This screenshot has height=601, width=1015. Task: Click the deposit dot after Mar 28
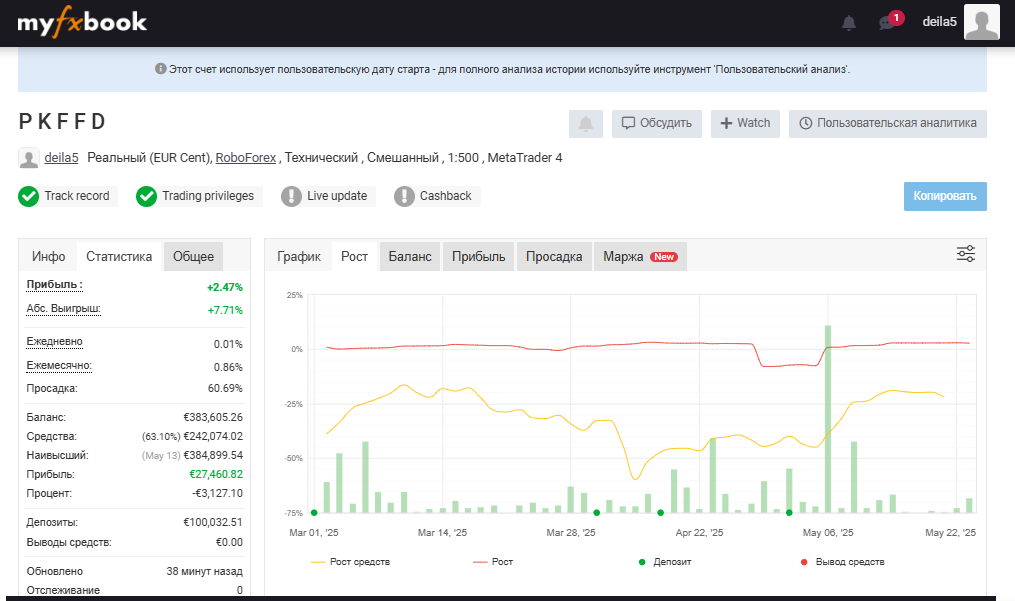point(597,513)
